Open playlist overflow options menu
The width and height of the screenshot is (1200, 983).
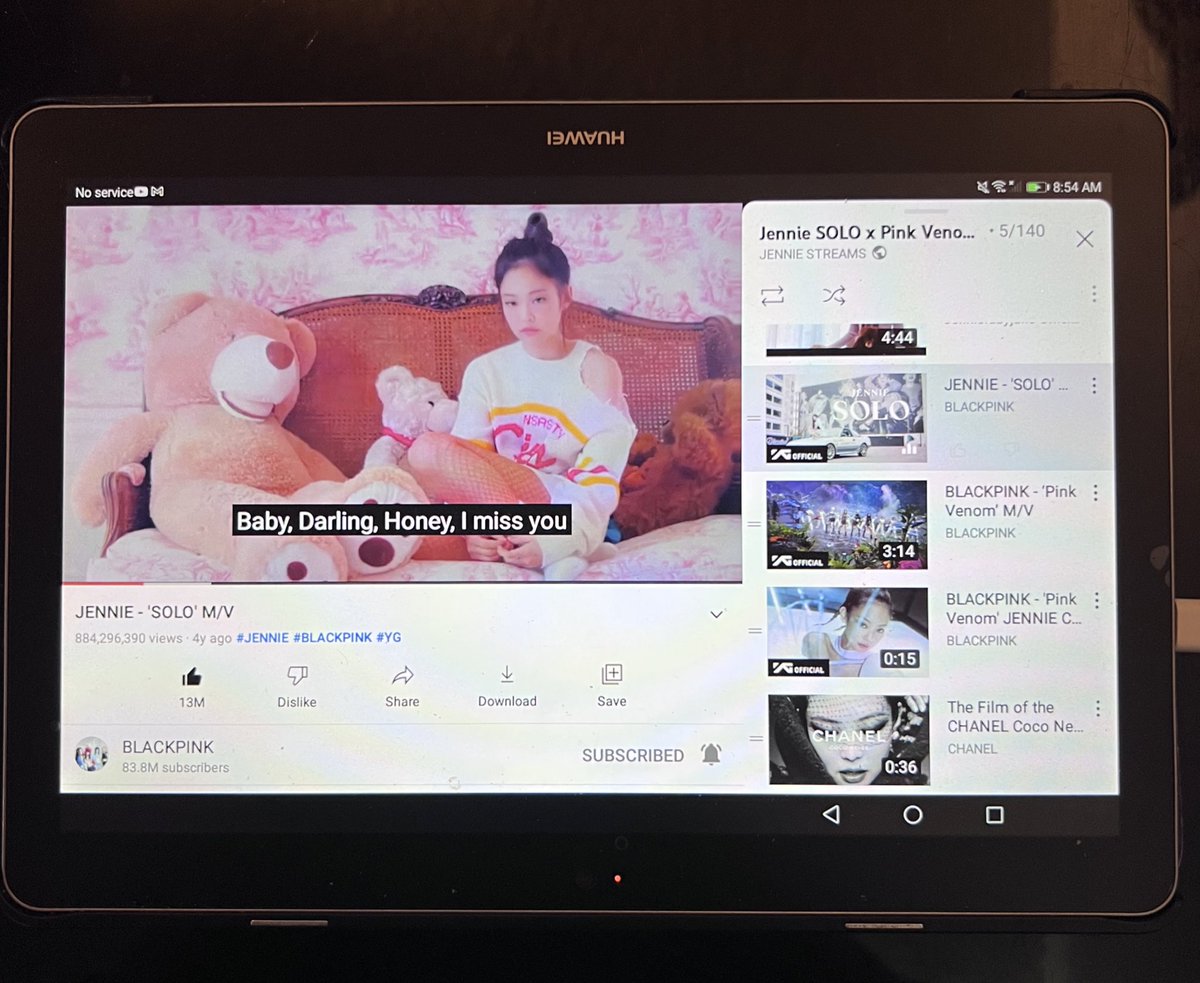tap(1094, 294)
